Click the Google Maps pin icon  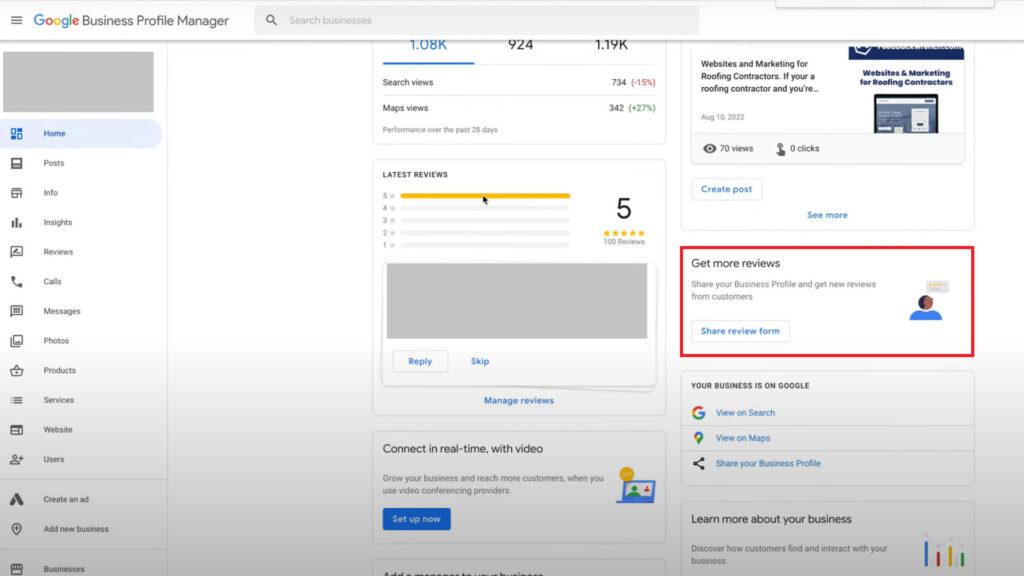(x=699, y=438)
